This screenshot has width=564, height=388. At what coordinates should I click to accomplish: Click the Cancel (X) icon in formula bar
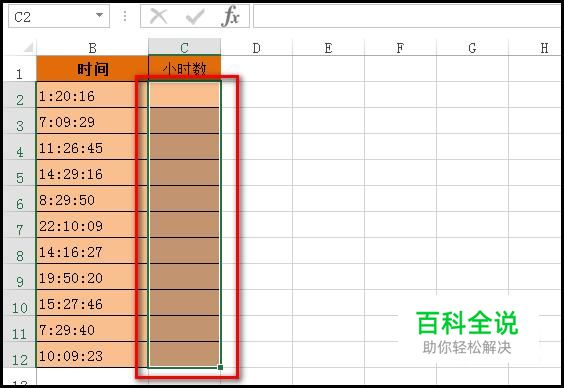pos(158,16)
